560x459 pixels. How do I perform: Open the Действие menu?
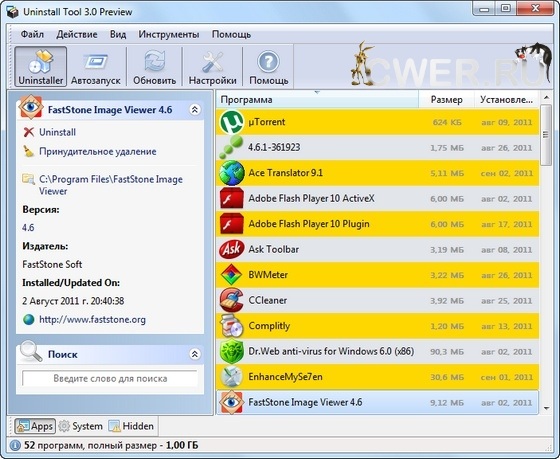pos(77,35)
